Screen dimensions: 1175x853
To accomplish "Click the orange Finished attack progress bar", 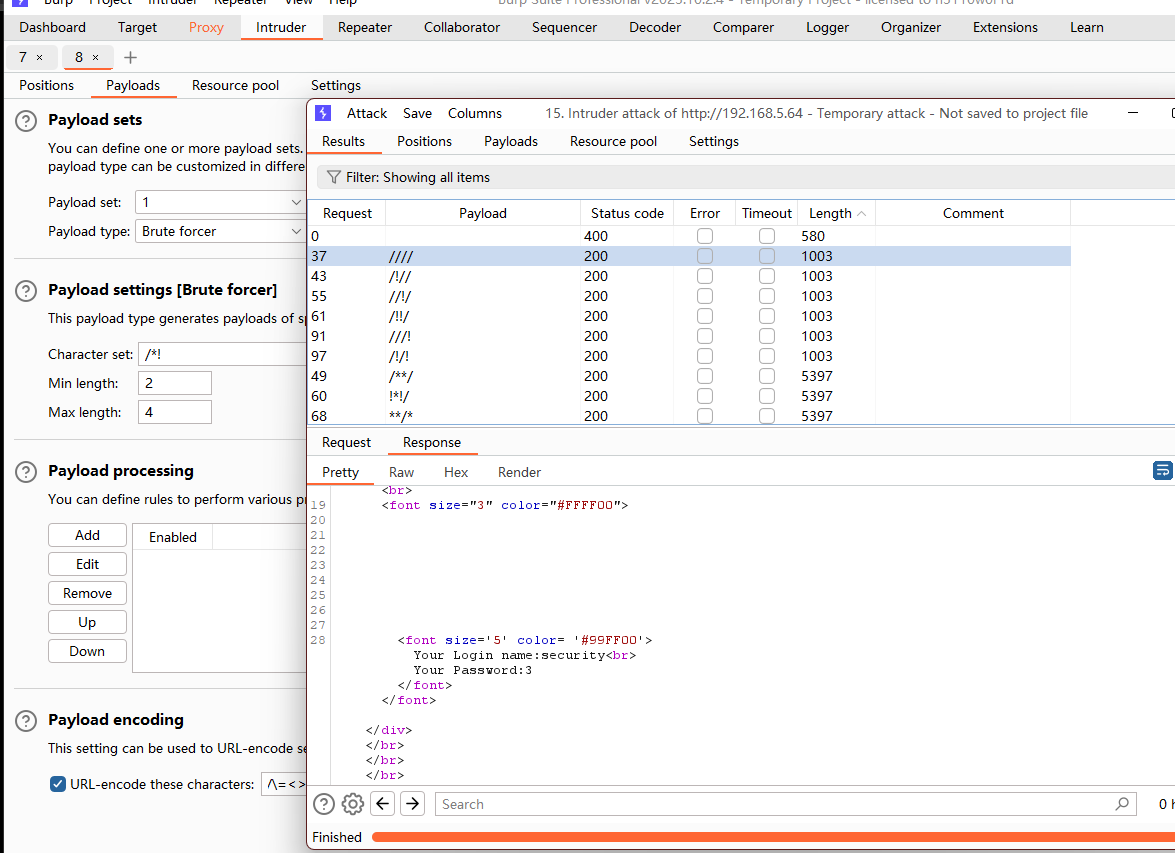I will (x=770, y=837).
